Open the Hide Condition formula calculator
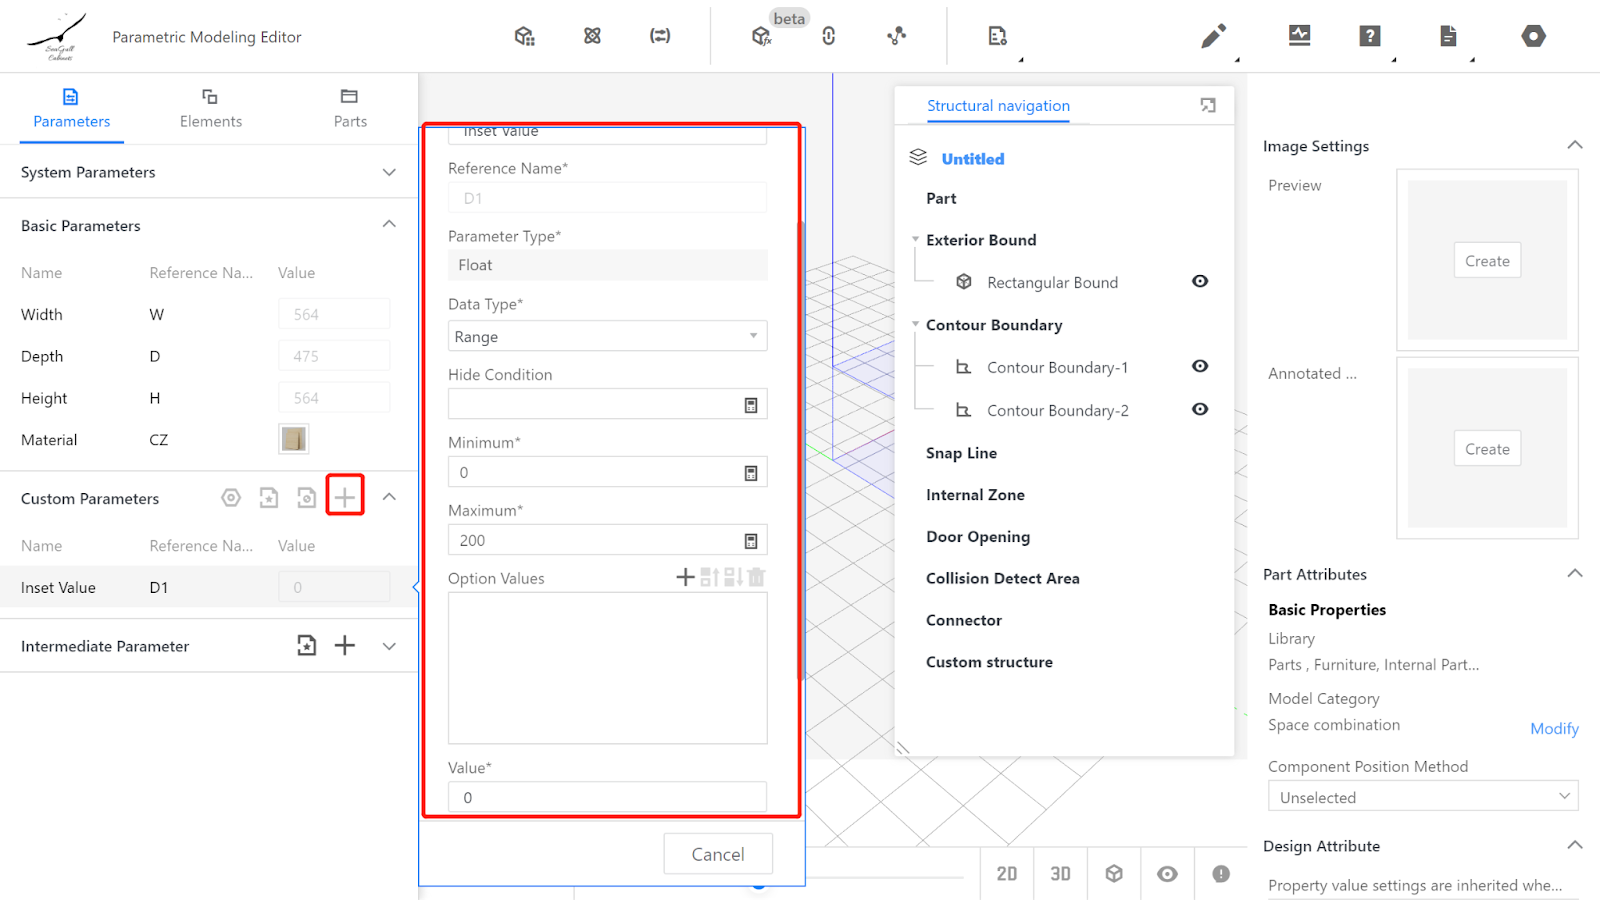This screenshot has width=1600, height=900. pos(751,405)
